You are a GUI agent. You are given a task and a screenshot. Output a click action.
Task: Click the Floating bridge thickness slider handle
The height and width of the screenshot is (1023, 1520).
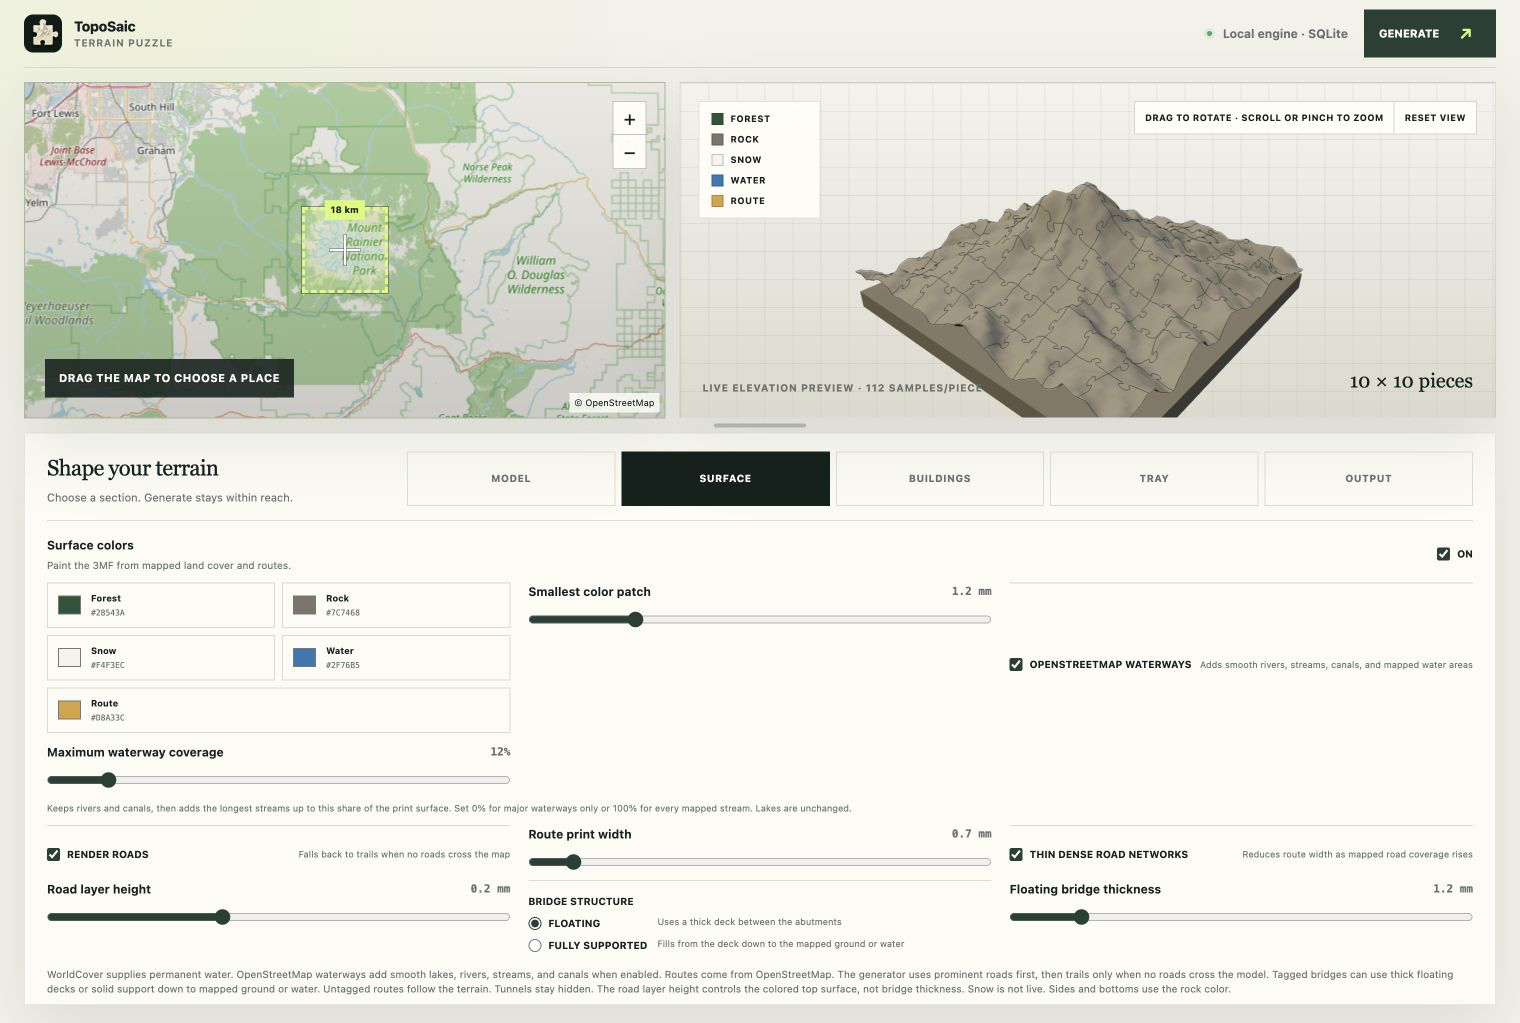tap(1081, 917)
